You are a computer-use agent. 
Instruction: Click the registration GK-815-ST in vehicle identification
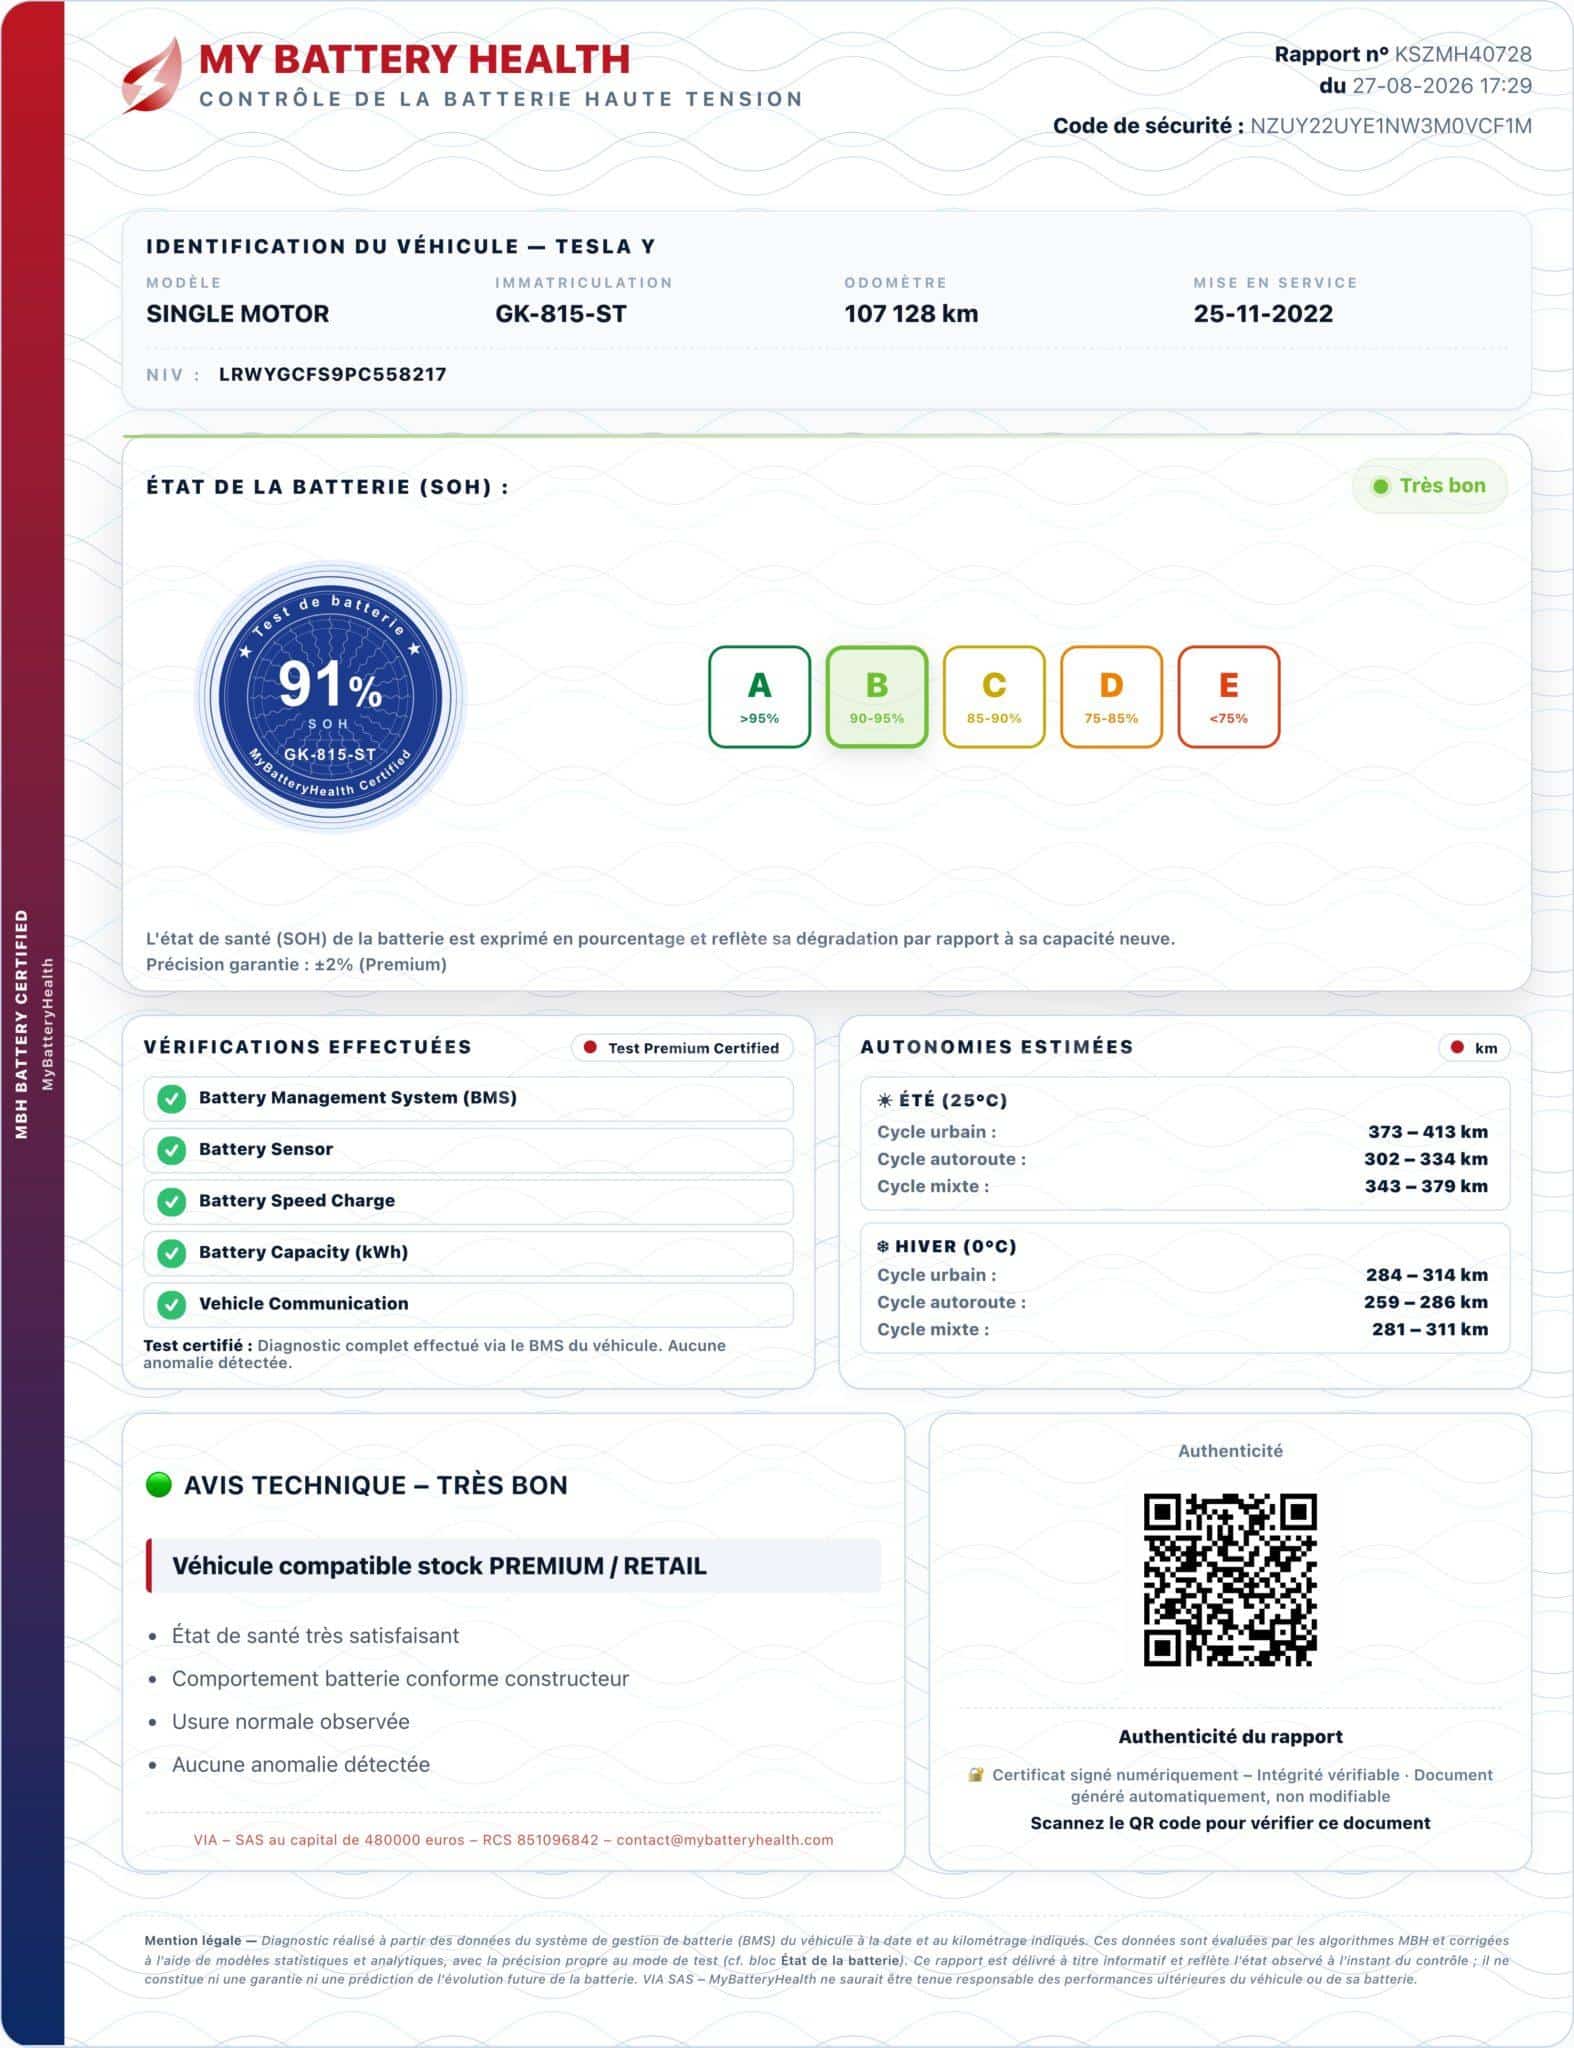[561, 314]
